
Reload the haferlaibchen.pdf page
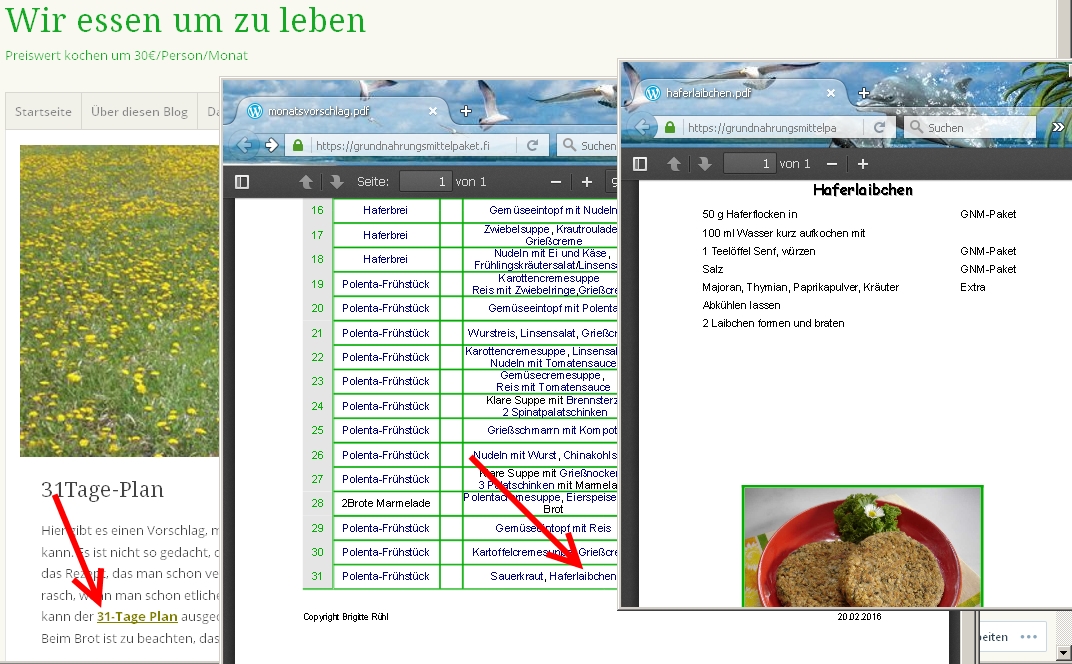[x=879, y=128]
